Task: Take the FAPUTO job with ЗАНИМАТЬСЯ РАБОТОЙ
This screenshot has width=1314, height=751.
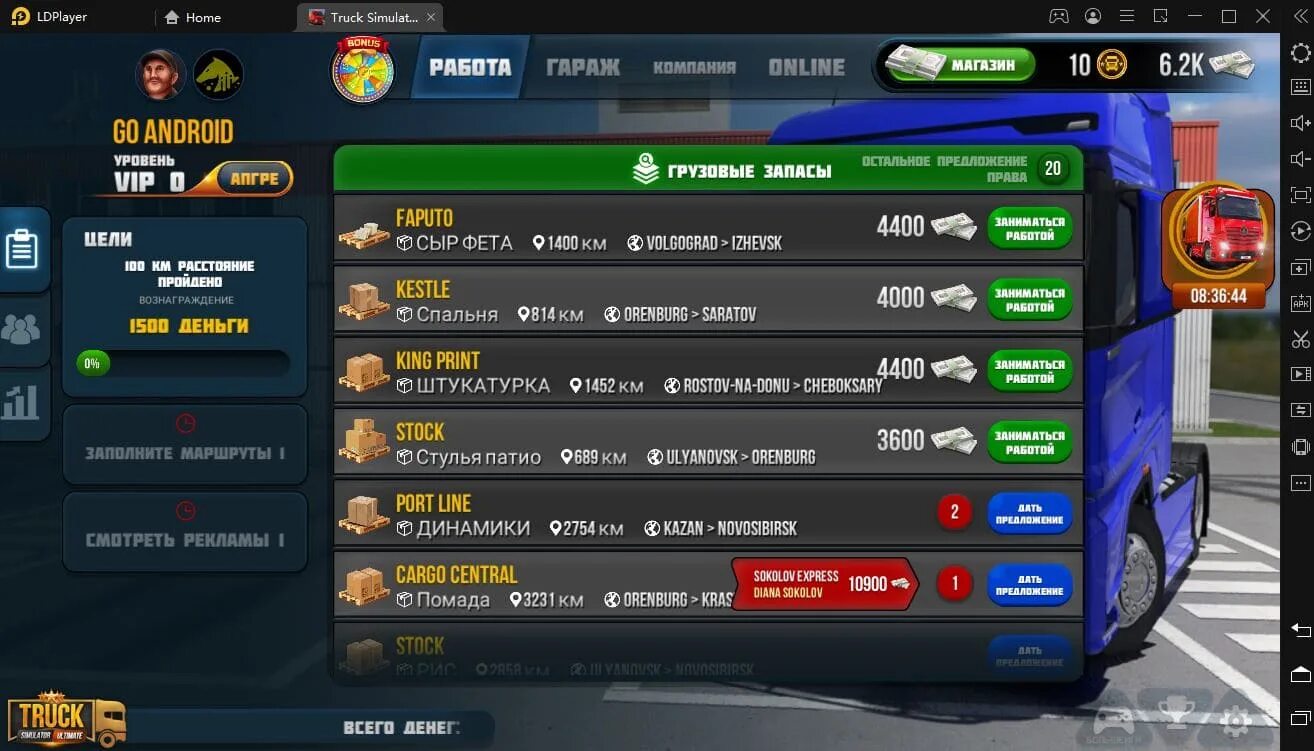Action: click(x=1030, y=229)
